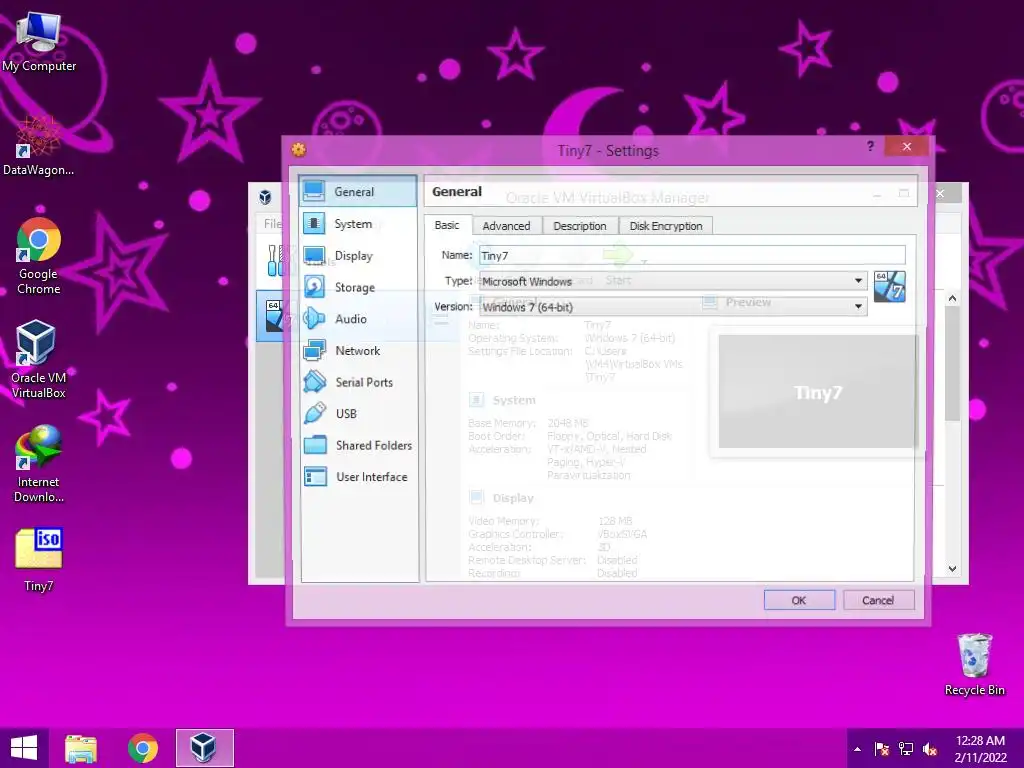
Task: Click the volume muted tray icon
Action: click(929, 749)
